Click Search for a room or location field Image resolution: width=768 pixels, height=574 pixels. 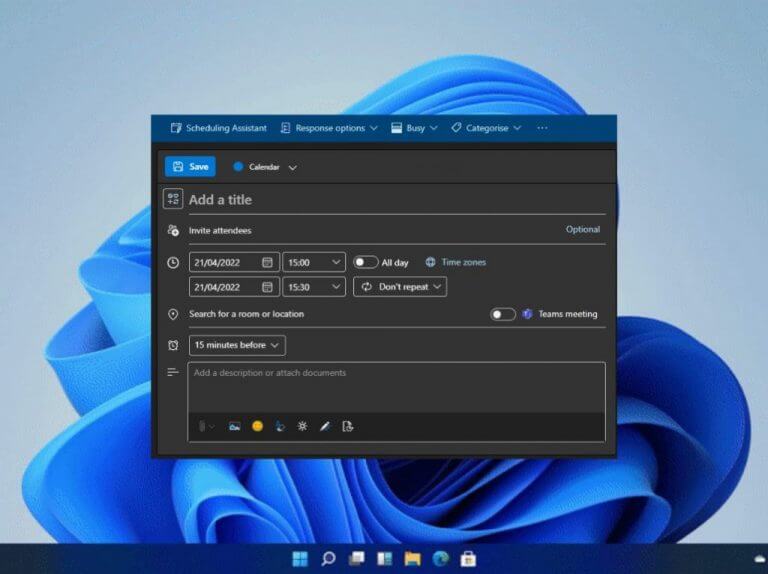336,314
